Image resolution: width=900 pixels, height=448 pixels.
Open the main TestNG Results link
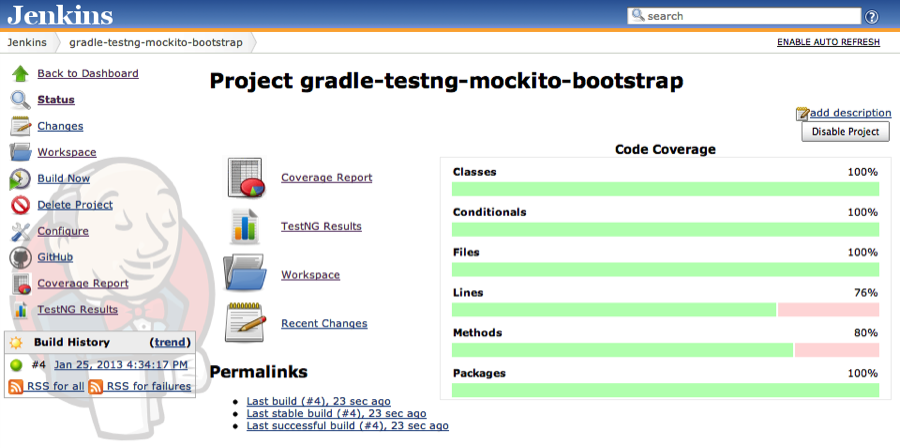click(x=321, y=227)
